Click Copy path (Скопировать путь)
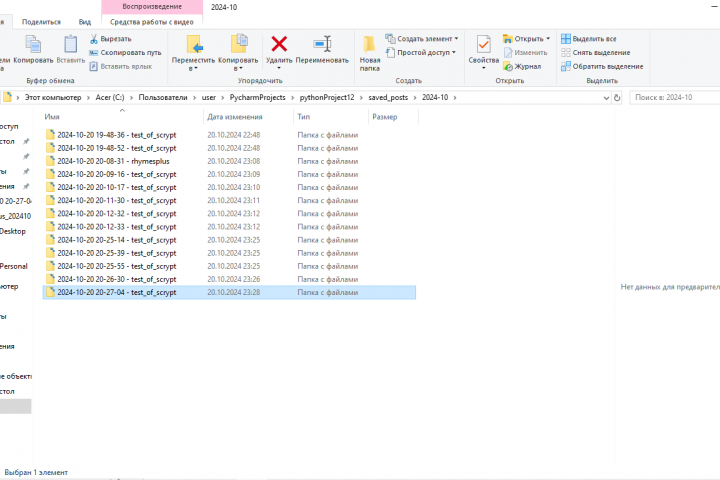Screen dimensions: 720x480 click(x=125, y=53)
